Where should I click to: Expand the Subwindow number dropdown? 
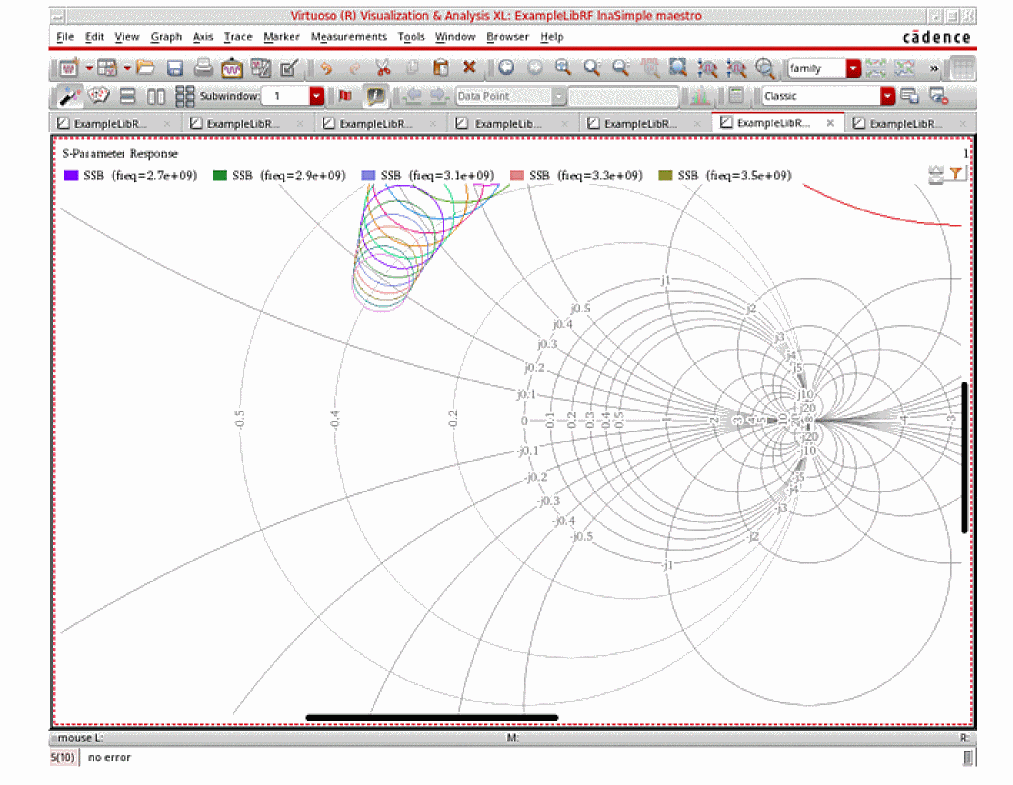point(316,96)
